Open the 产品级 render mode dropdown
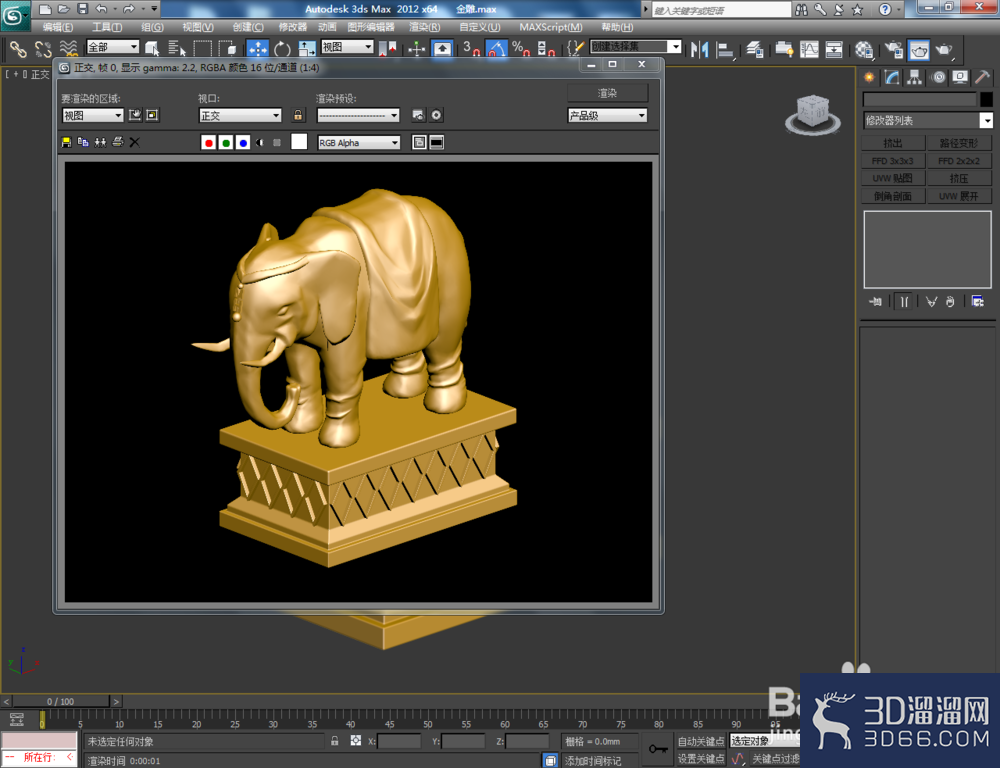Viewport: 1000px width, 768px height. [x=607, y=115]
